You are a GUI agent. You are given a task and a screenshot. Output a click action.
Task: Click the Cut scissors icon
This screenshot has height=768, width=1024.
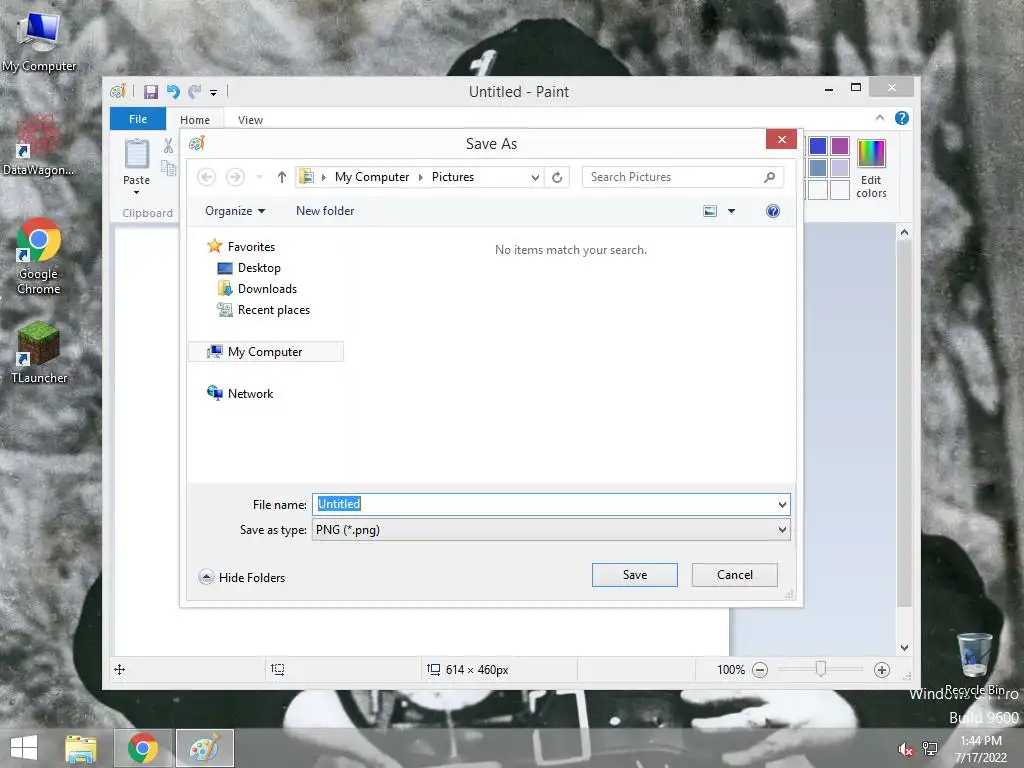(x=168, y=146)
